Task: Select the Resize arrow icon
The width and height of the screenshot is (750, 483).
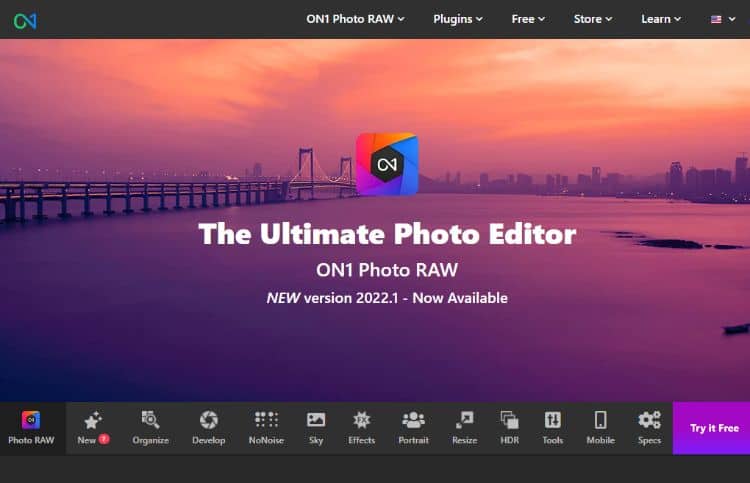Action: click(x=464, y=420)
